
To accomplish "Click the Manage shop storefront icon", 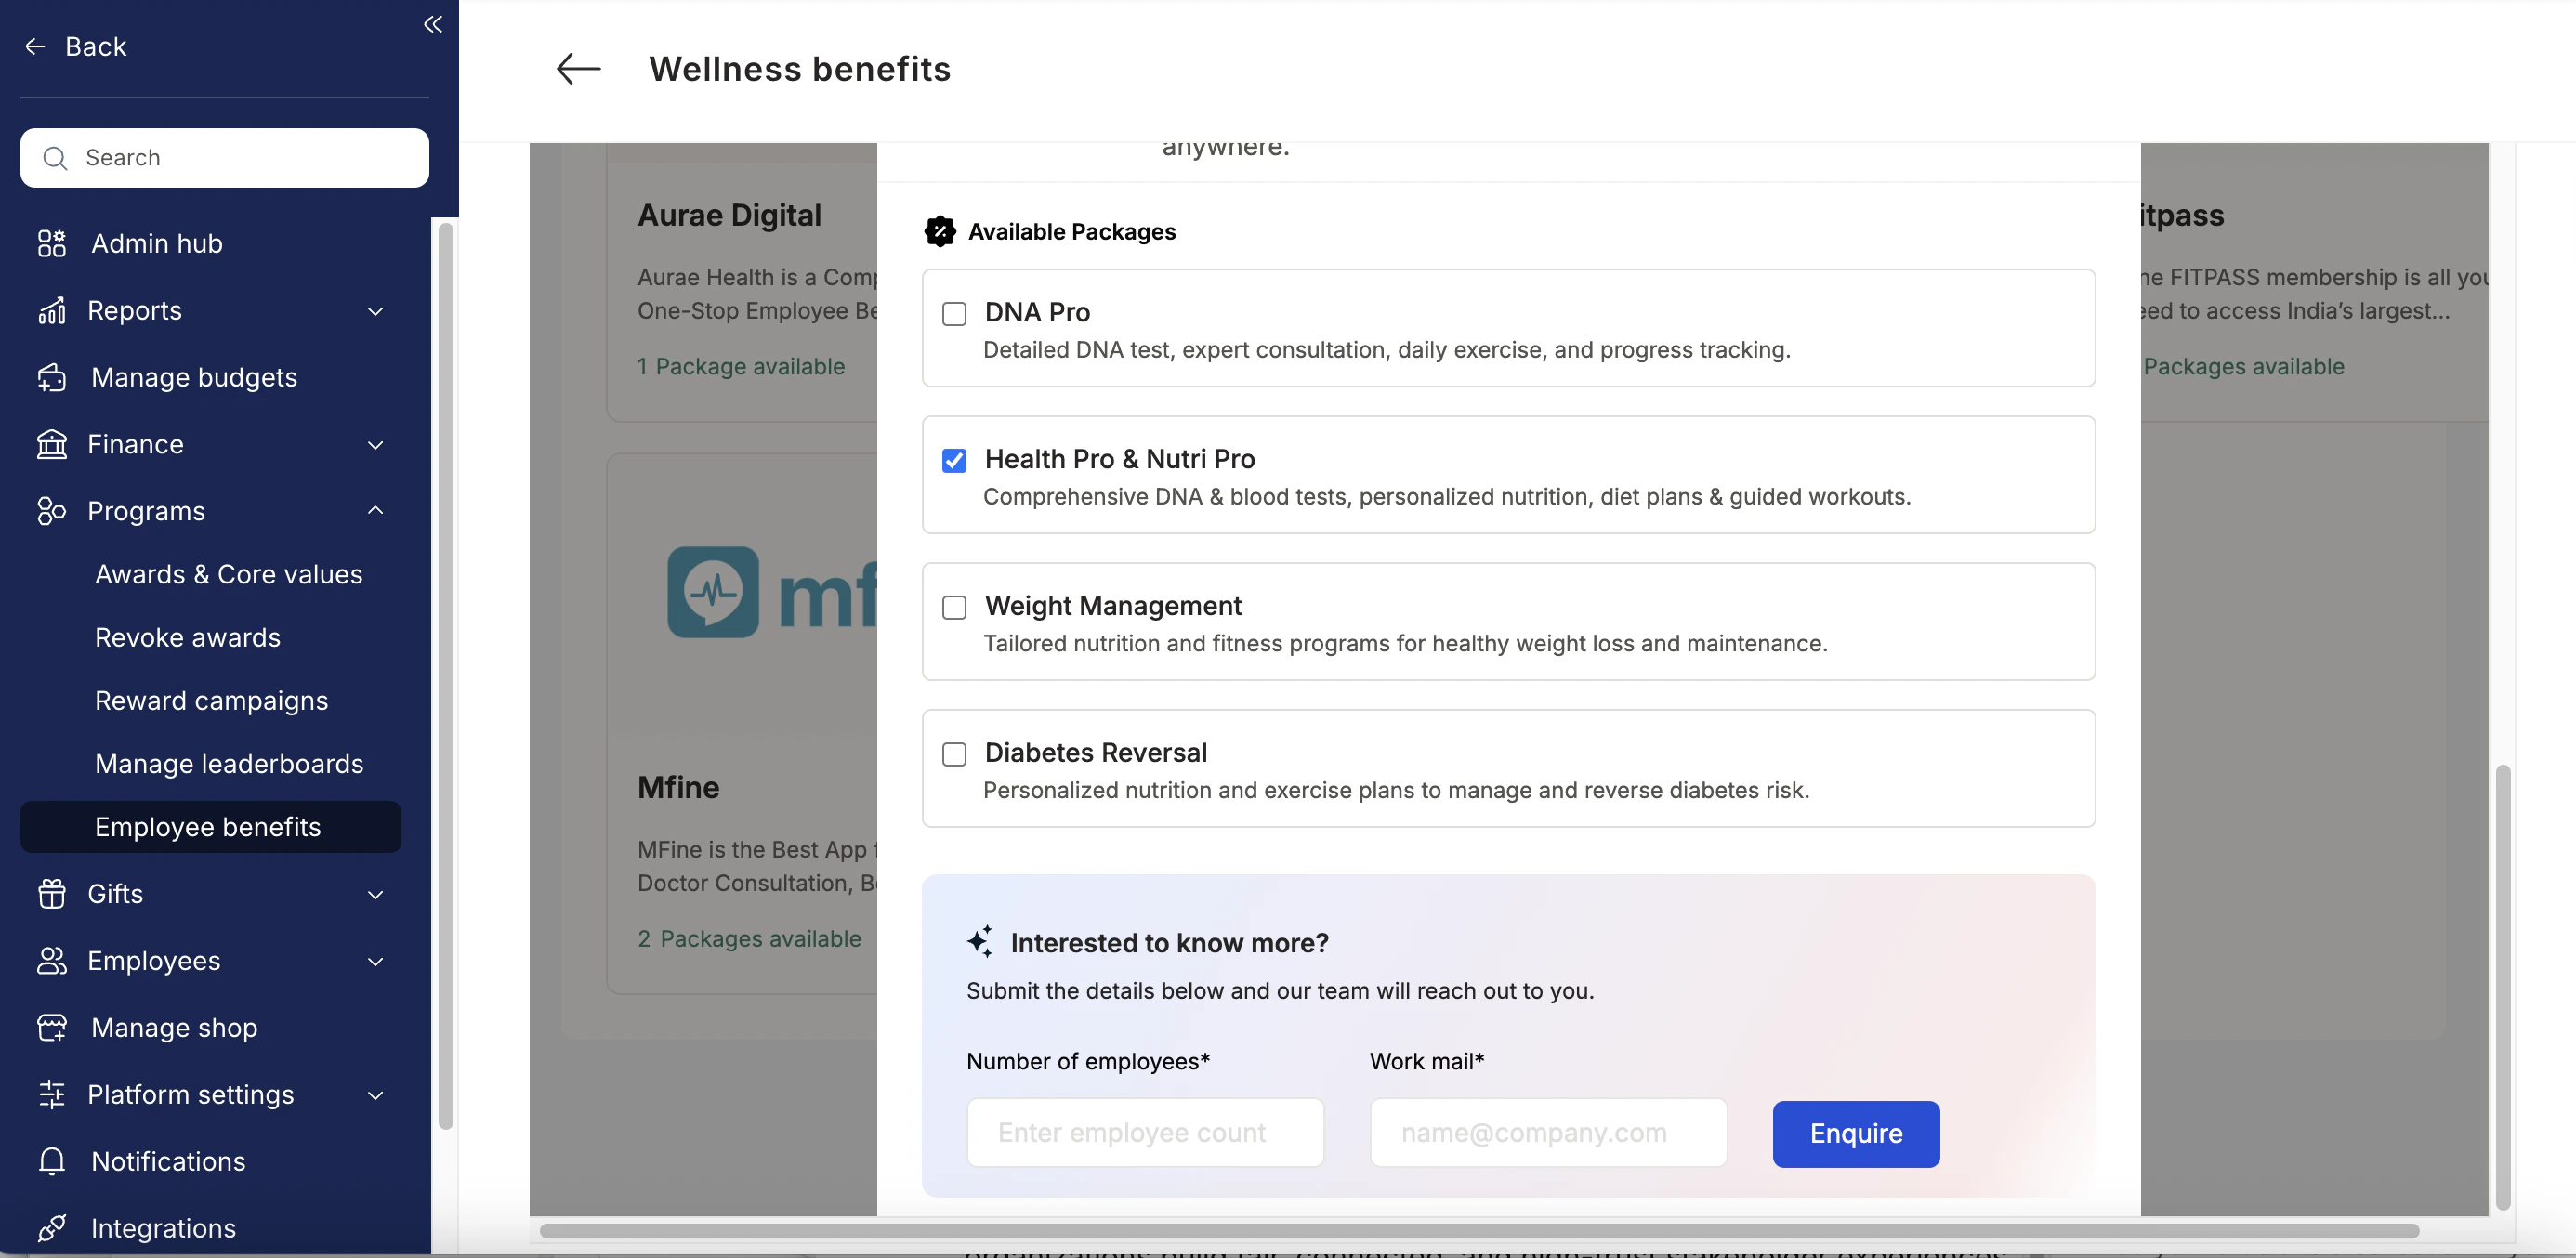I will (52, 1028).
